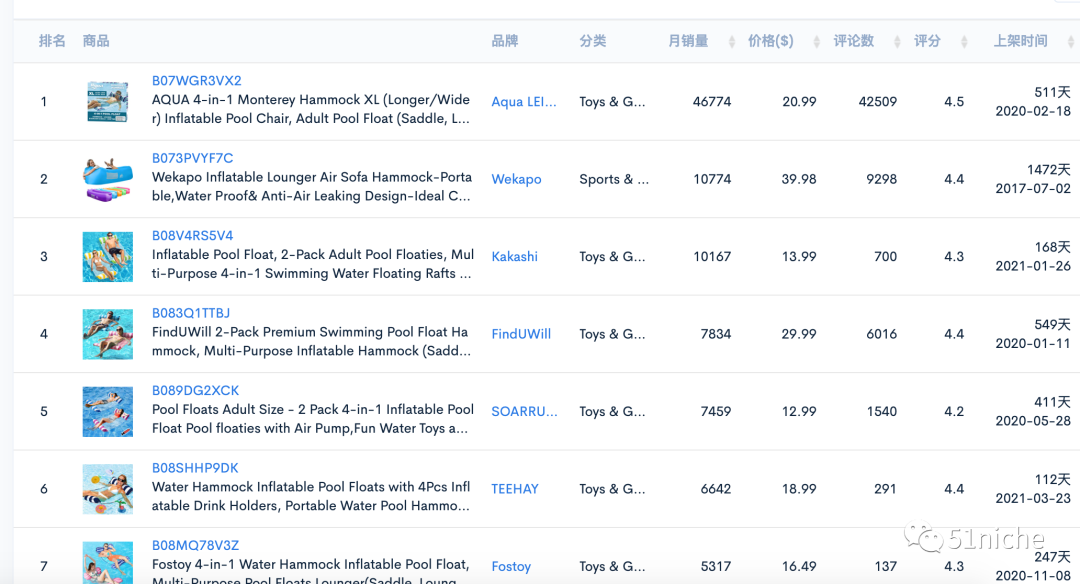Click listing date 2021-03-23
The width and height of the screenshot is (1080, 584).
click(x=1033, y=499)
